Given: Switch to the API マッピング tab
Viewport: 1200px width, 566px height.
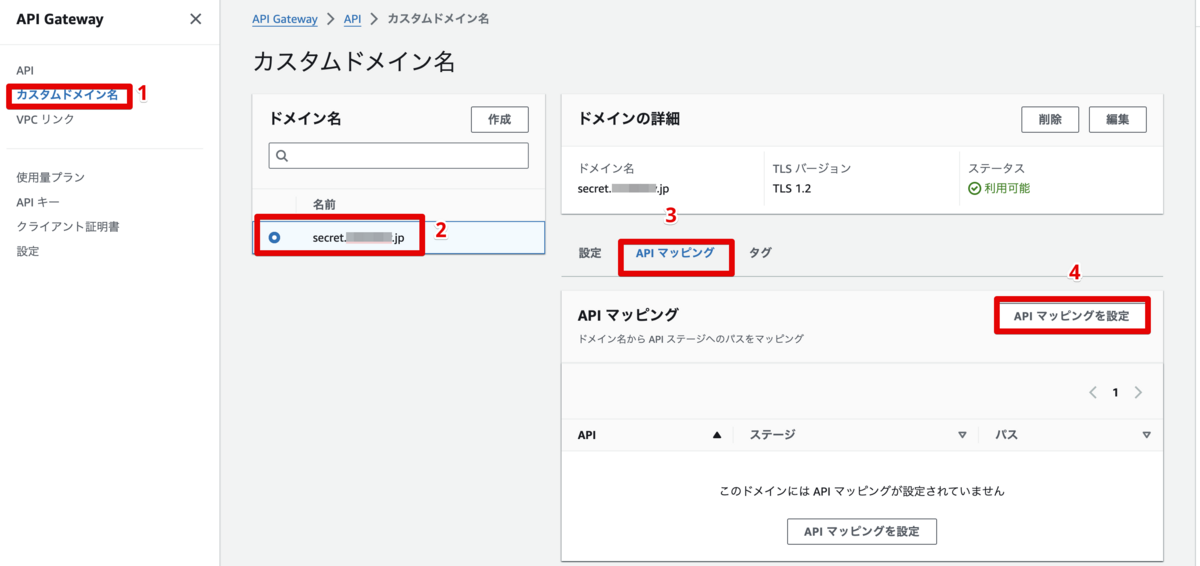Looking at the screenshot, I should click(x=675, y=253).
